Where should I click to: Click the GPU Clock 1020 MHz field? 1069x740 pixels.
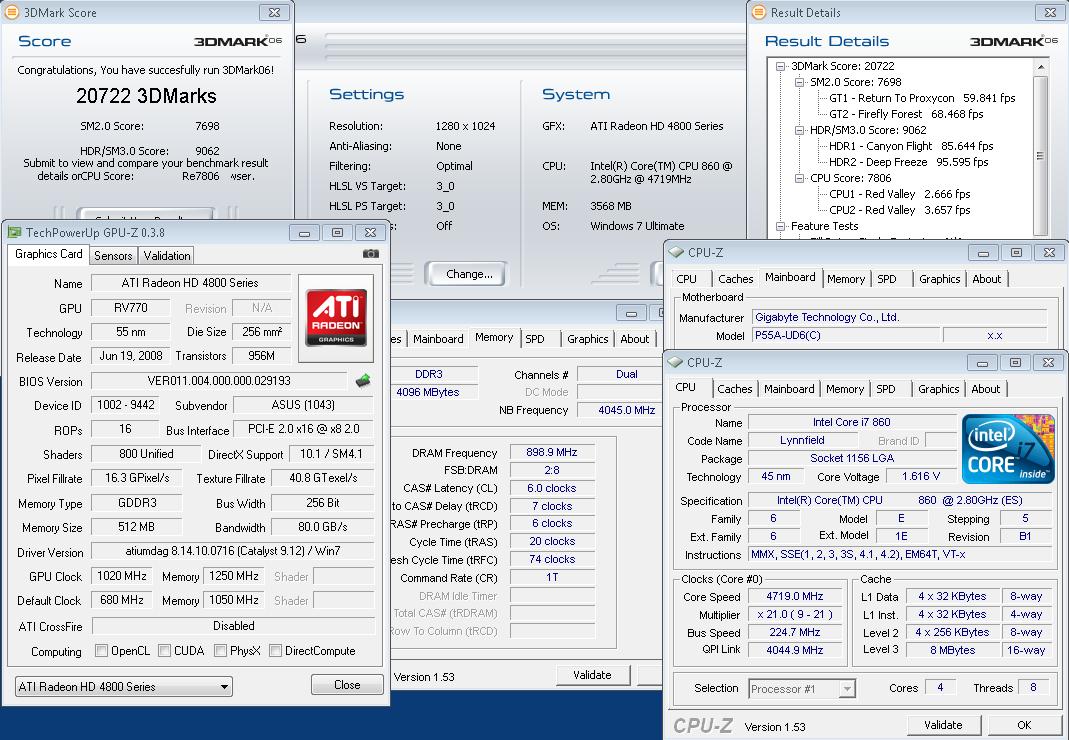[122, 576]
